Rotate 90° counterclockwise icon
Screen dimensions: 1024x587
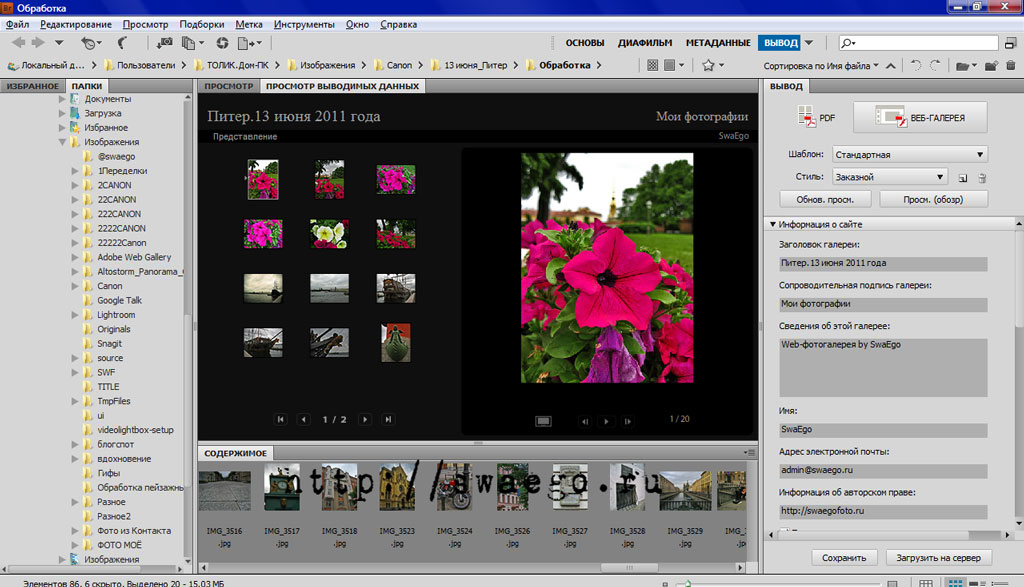point(916,65)
